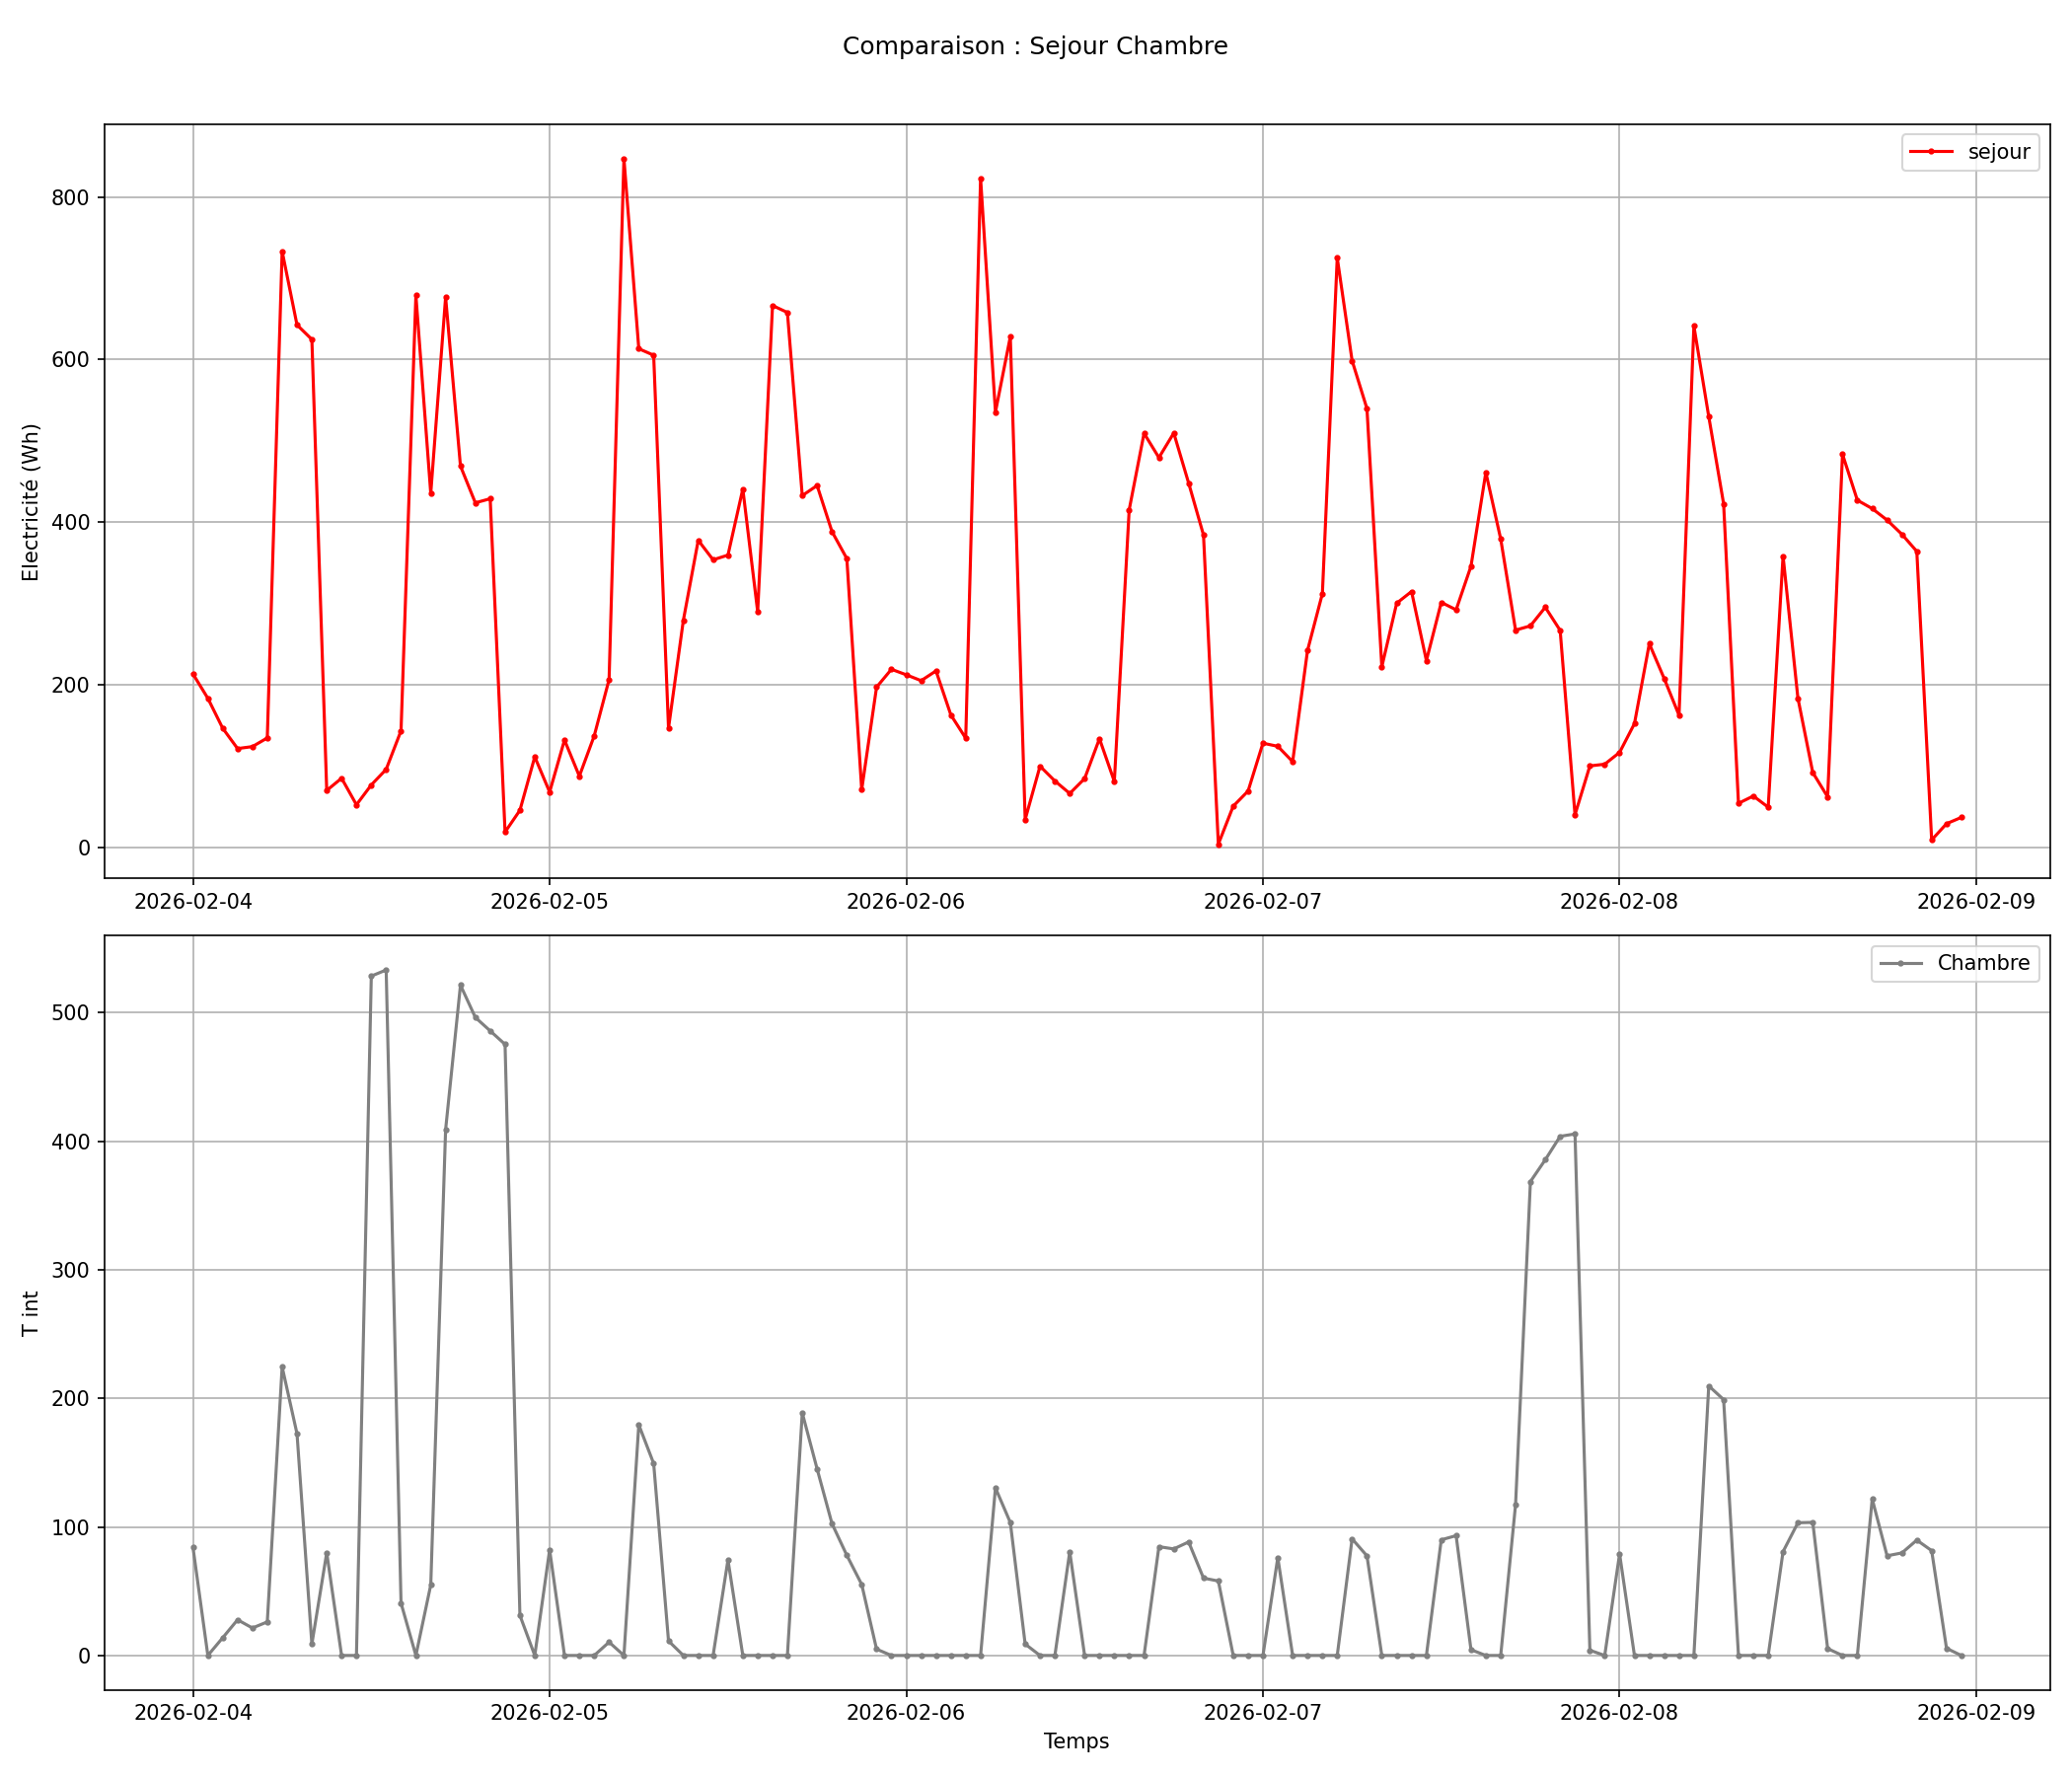
Task: Click the '2026-02-07' tick label under the top chart
Action: point(1262,902)
